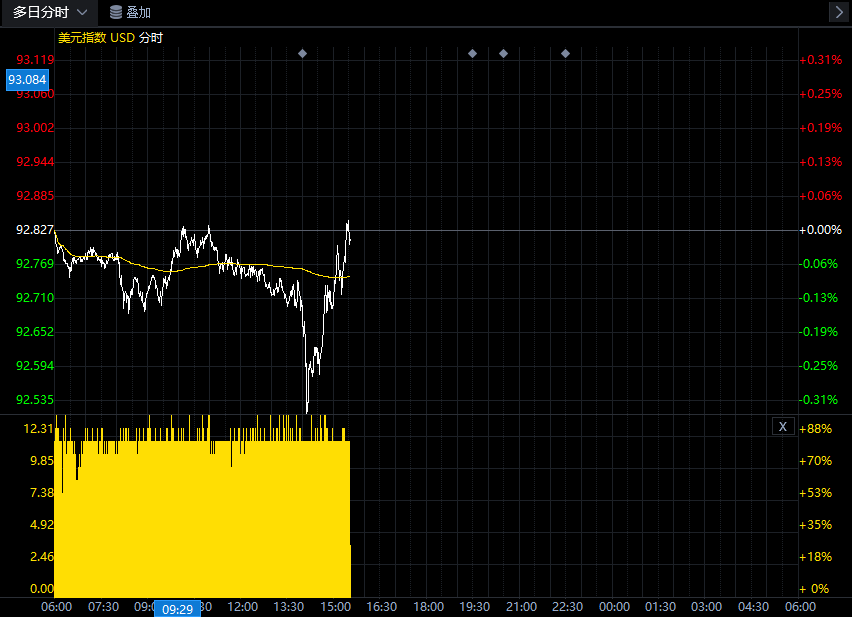Click the third diamond marker near 20:30
The image size is (852, 617).
click(503, 53)
